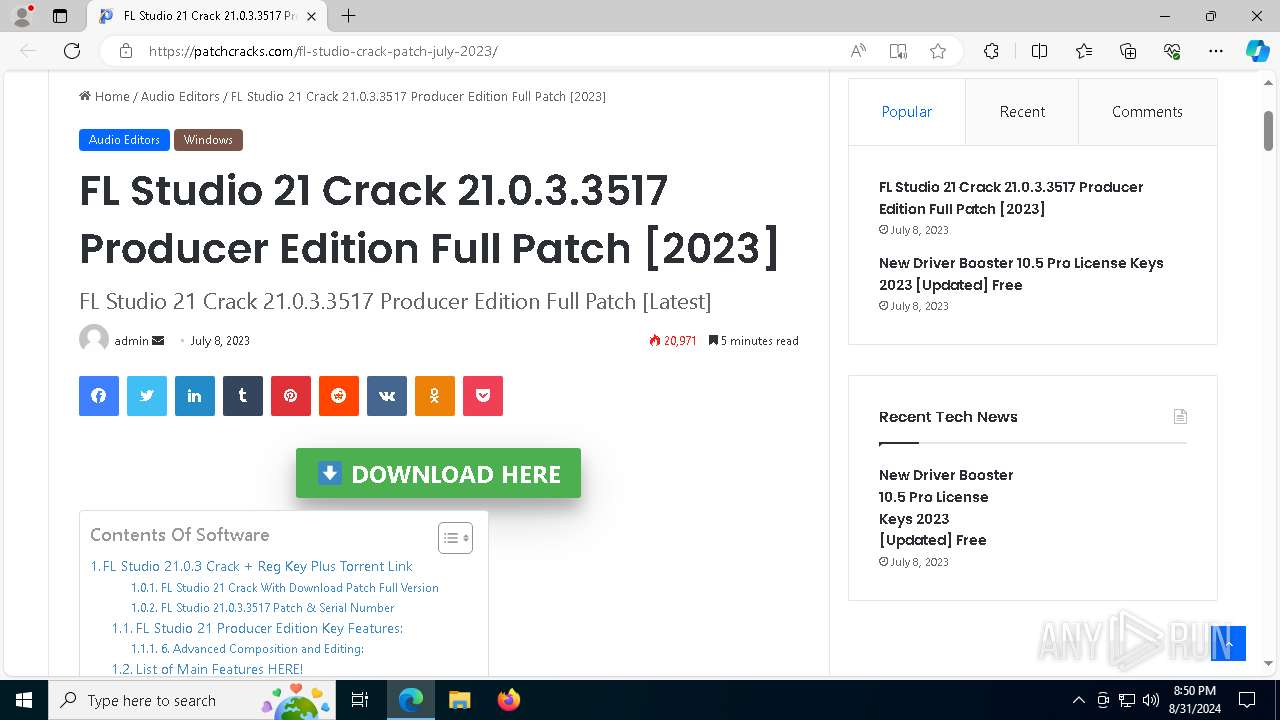Jump to Advanced Composition and Editing

[x=247, y=649]
